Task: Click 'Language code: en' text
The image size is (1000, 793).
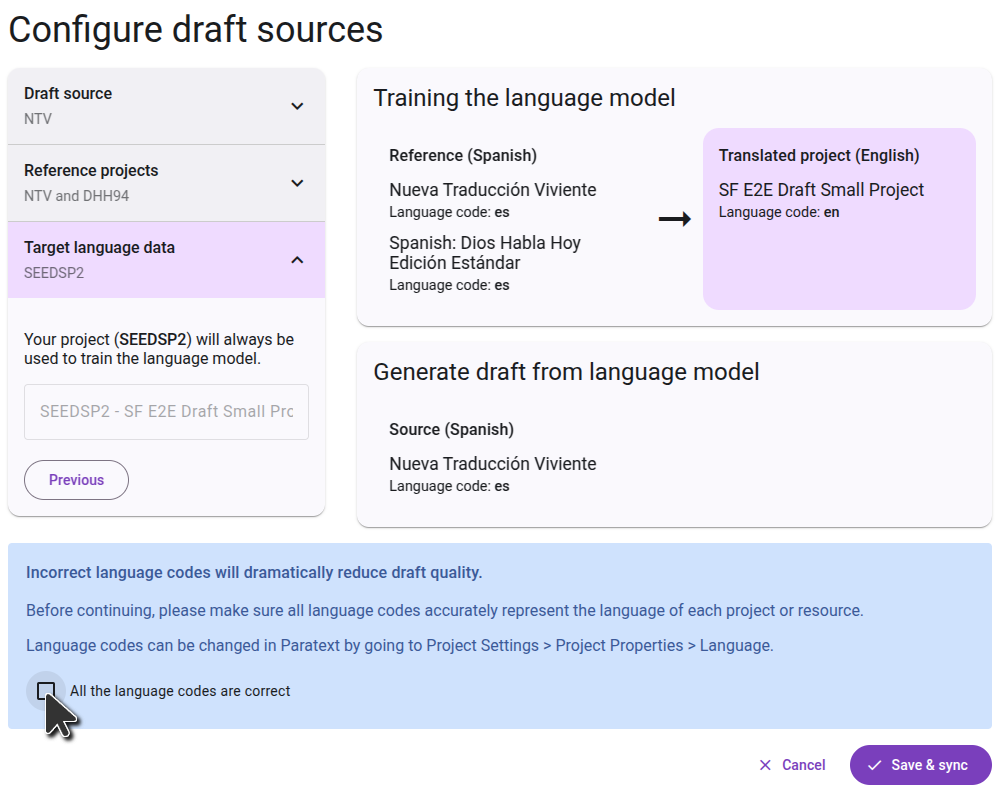Action: (779, 212)
